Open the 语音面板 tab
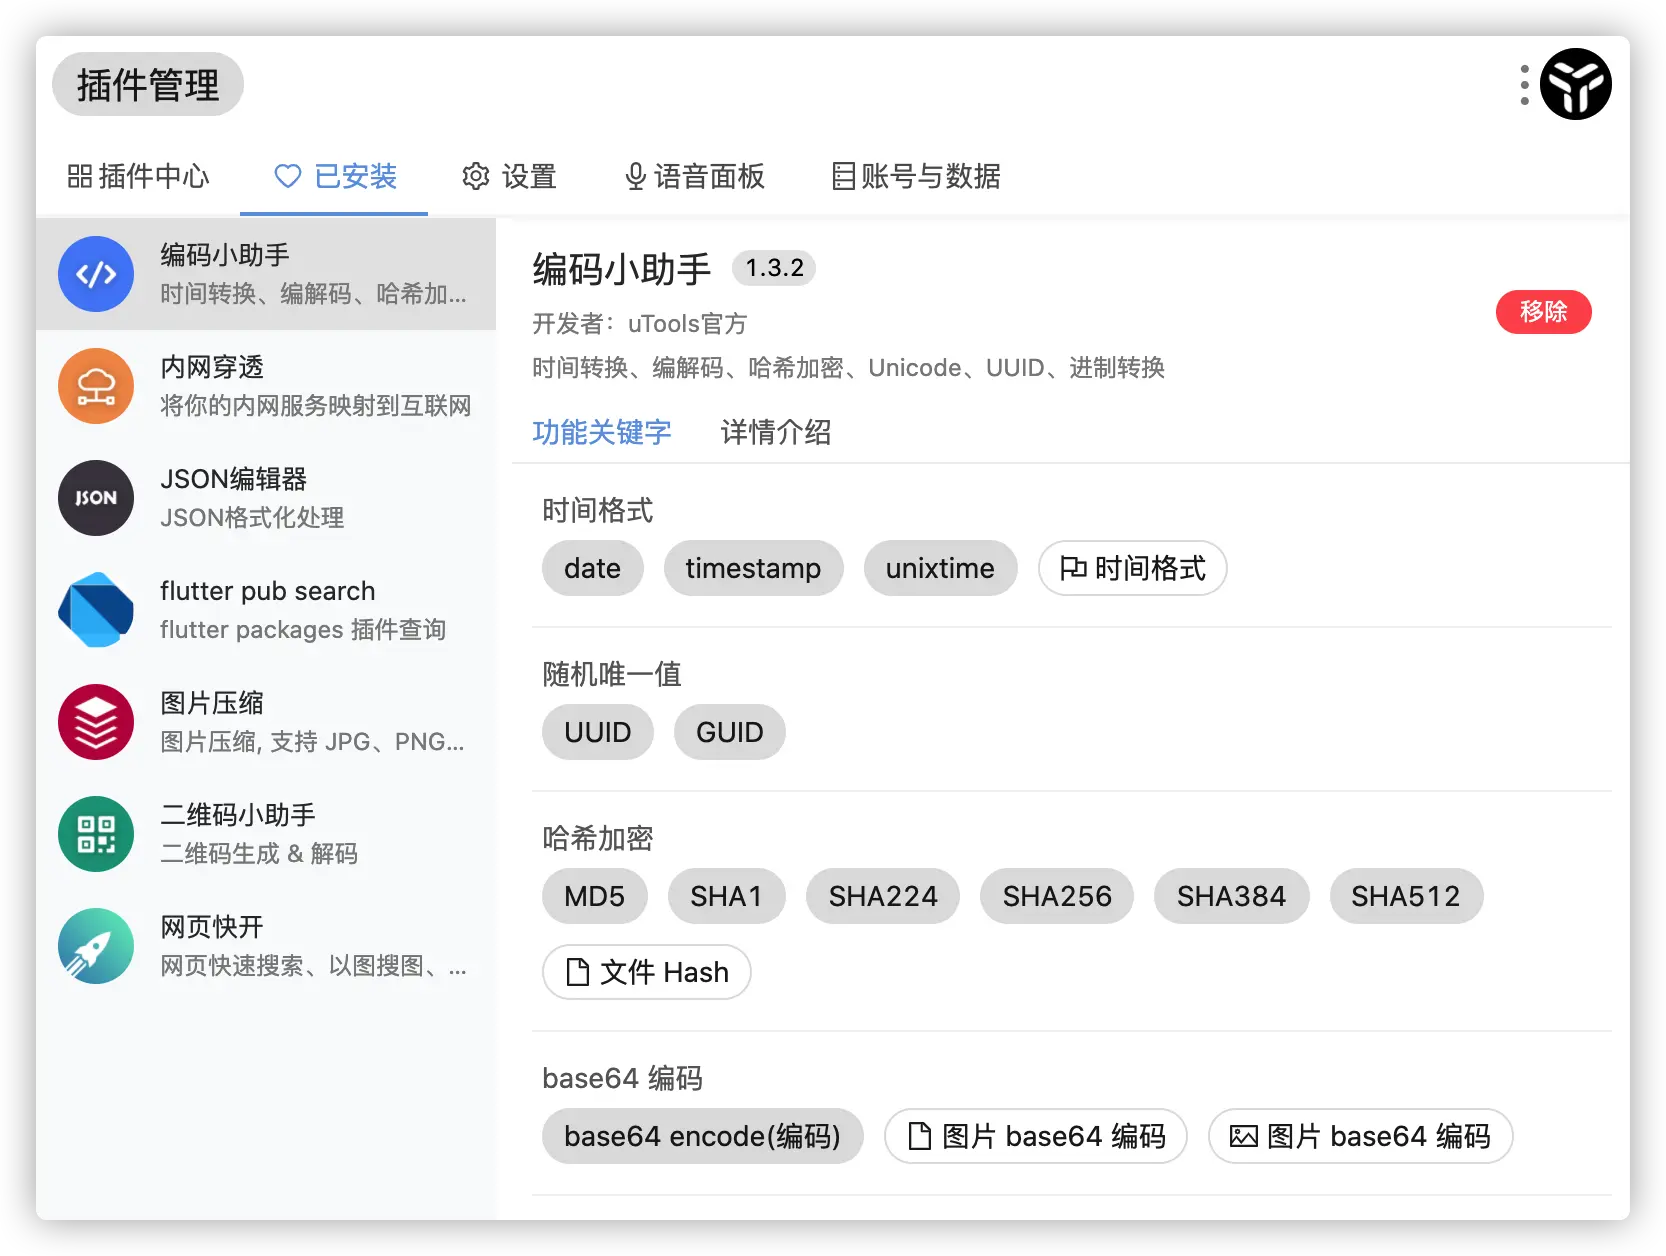 (x=695, y=177)
